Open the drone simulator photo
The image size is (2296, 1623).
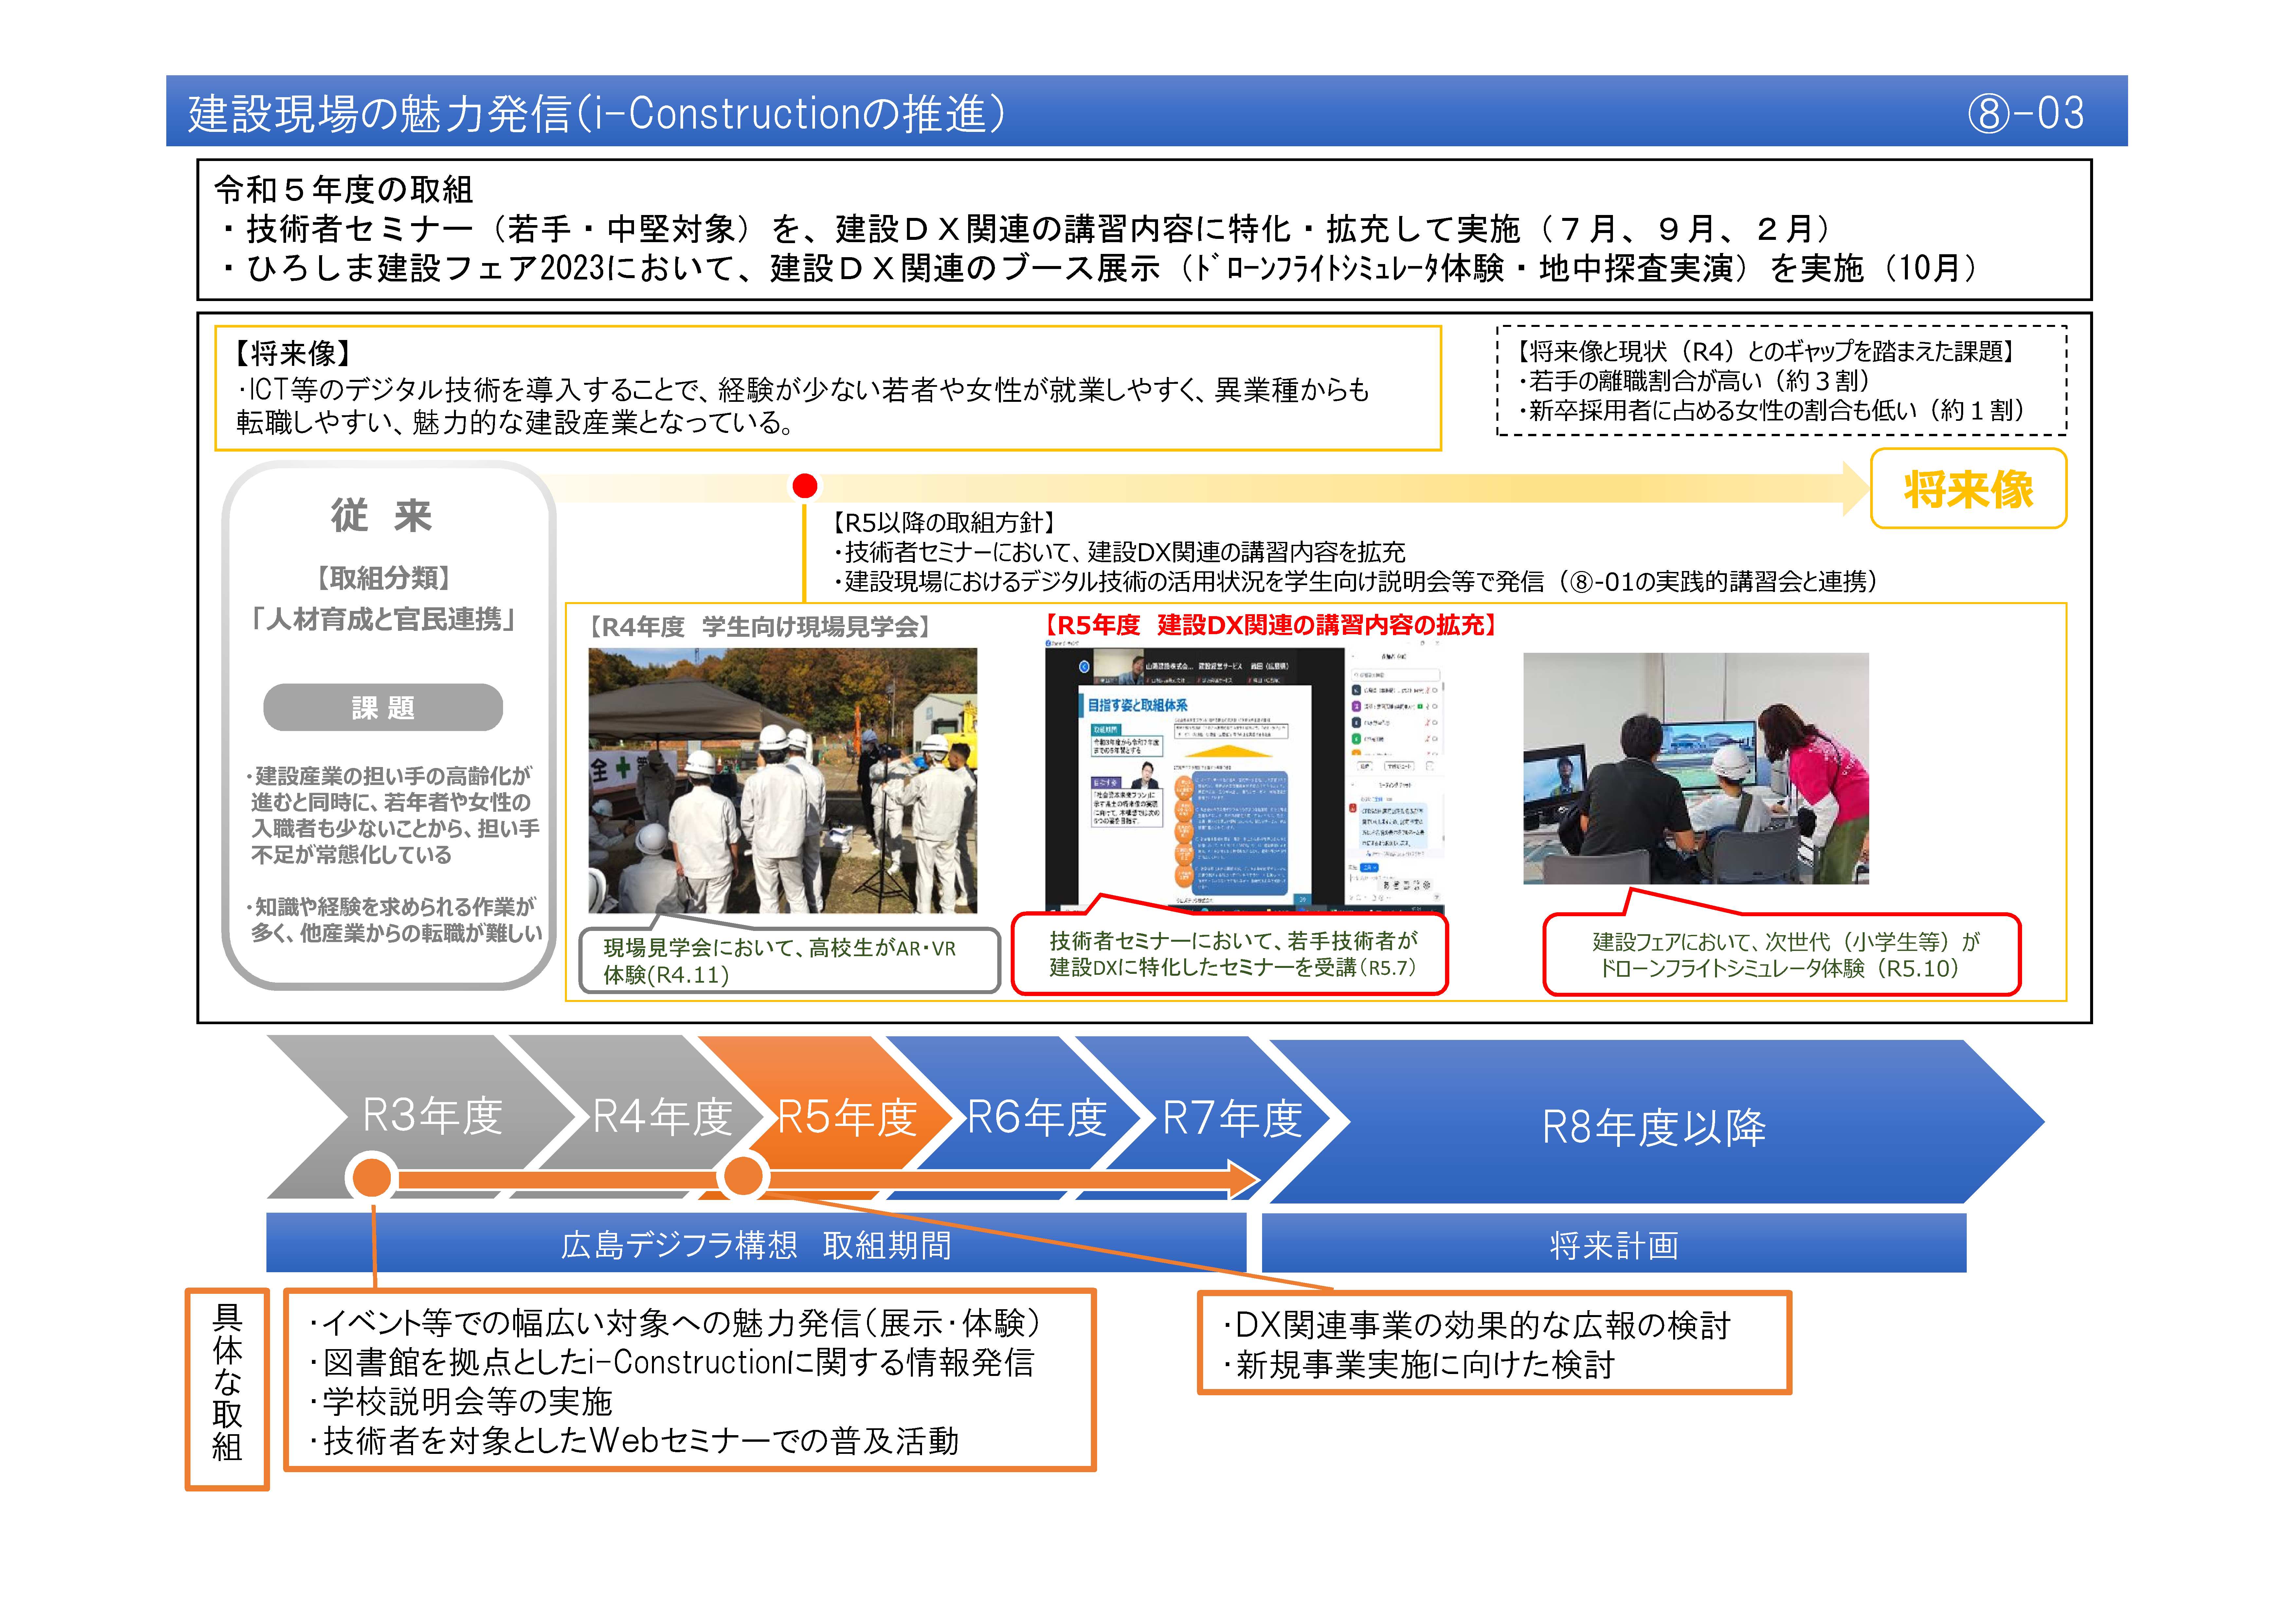pyautogui.click(x=1696, y=768)
